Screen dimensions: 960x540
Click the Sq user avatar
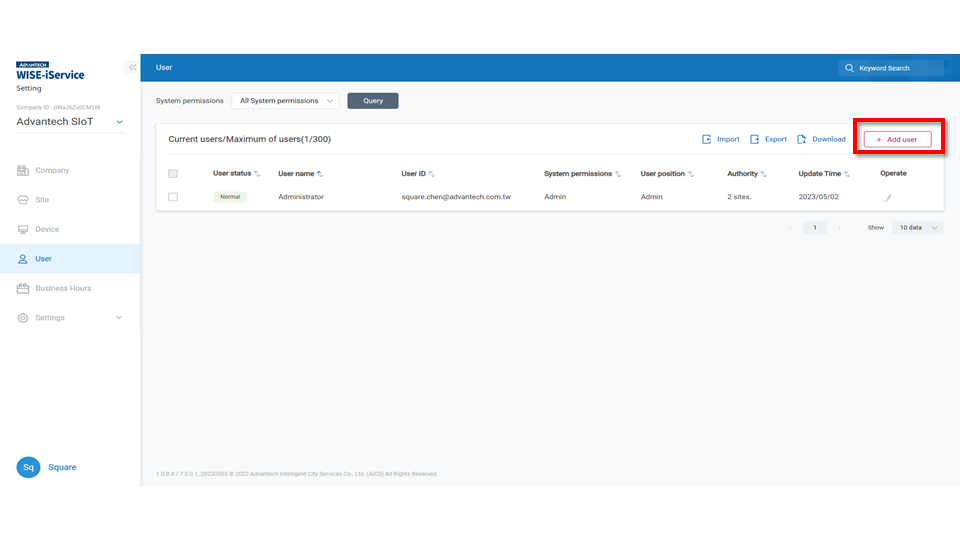[29, 467]
